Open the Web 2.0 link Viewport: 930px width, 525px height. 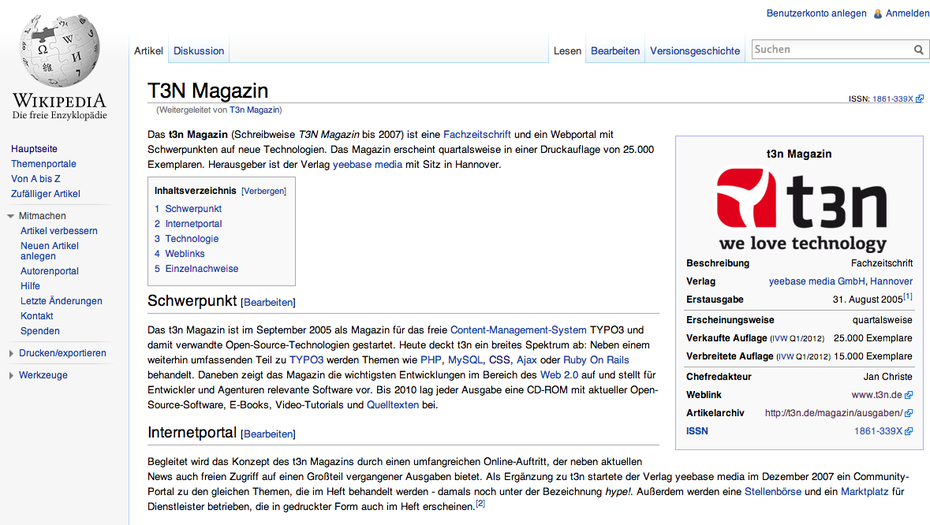(559, 375)
